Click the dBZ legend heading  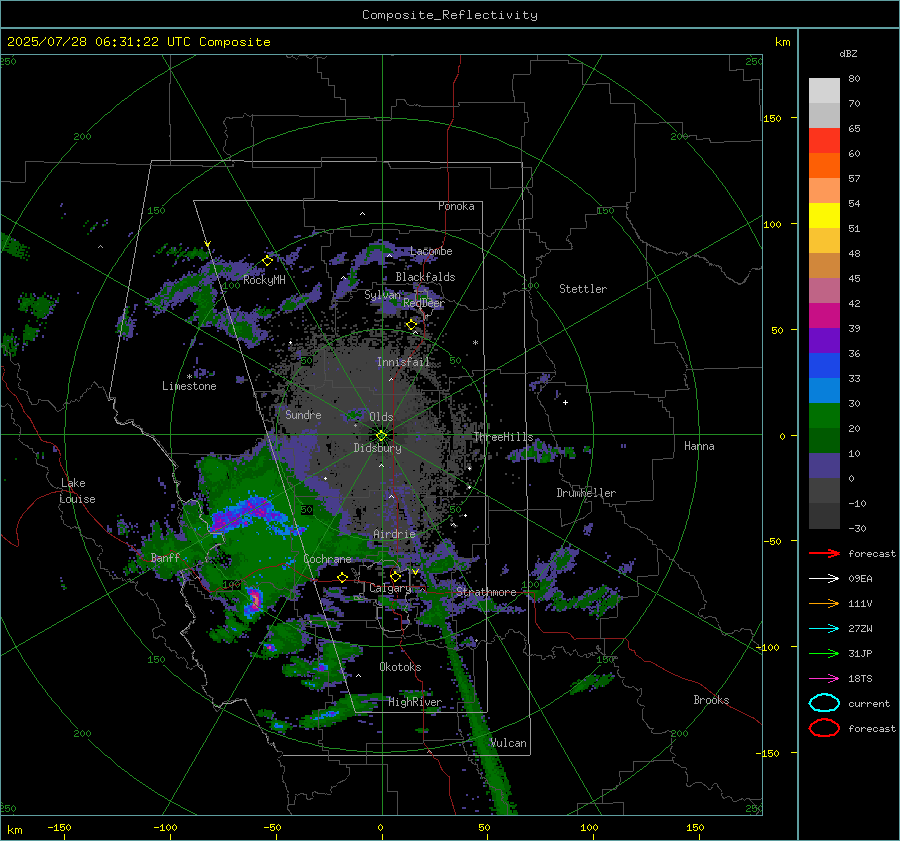click(848, 53)
